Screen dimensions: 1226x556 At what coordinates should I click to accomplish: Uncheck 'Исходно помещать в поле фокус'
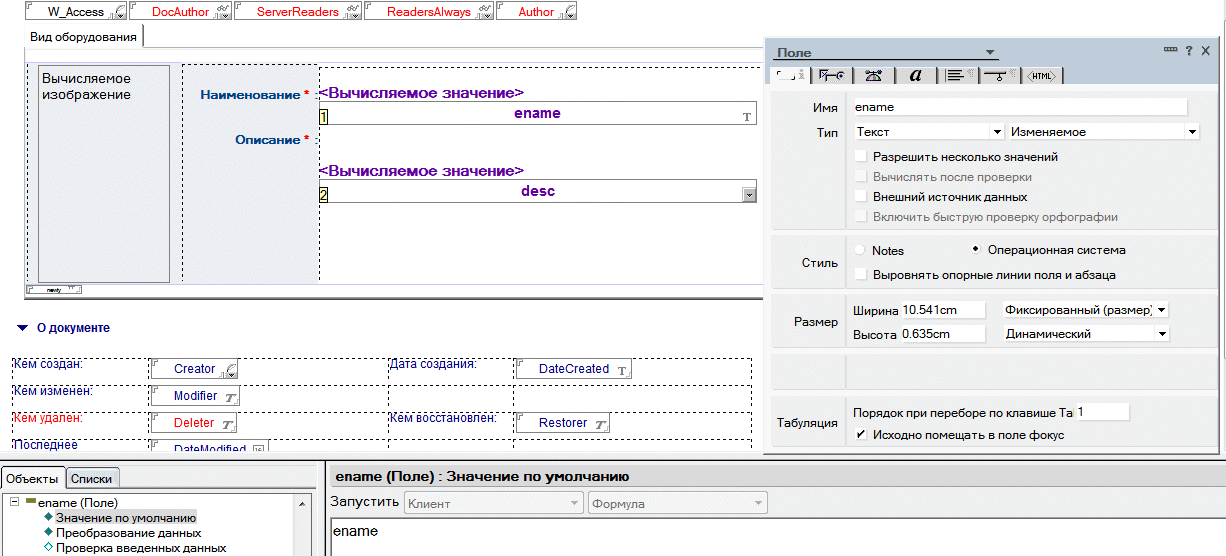[861, 435]
